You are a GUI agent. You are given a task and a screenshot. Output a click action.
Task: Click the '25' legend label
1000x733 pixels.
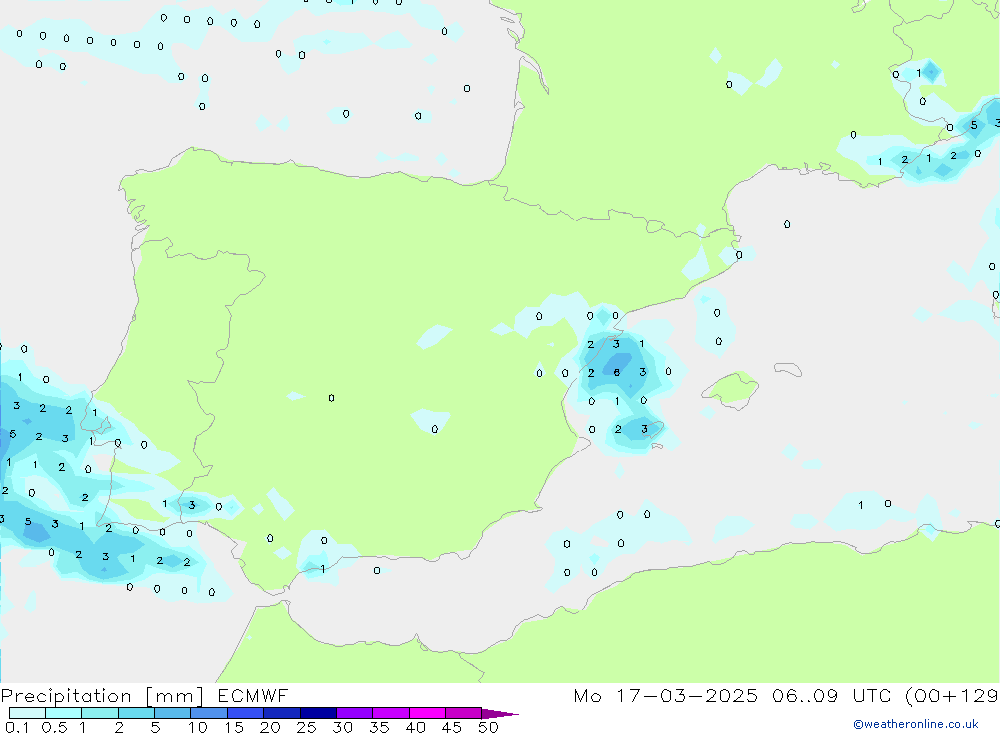[x=306, y=727]
